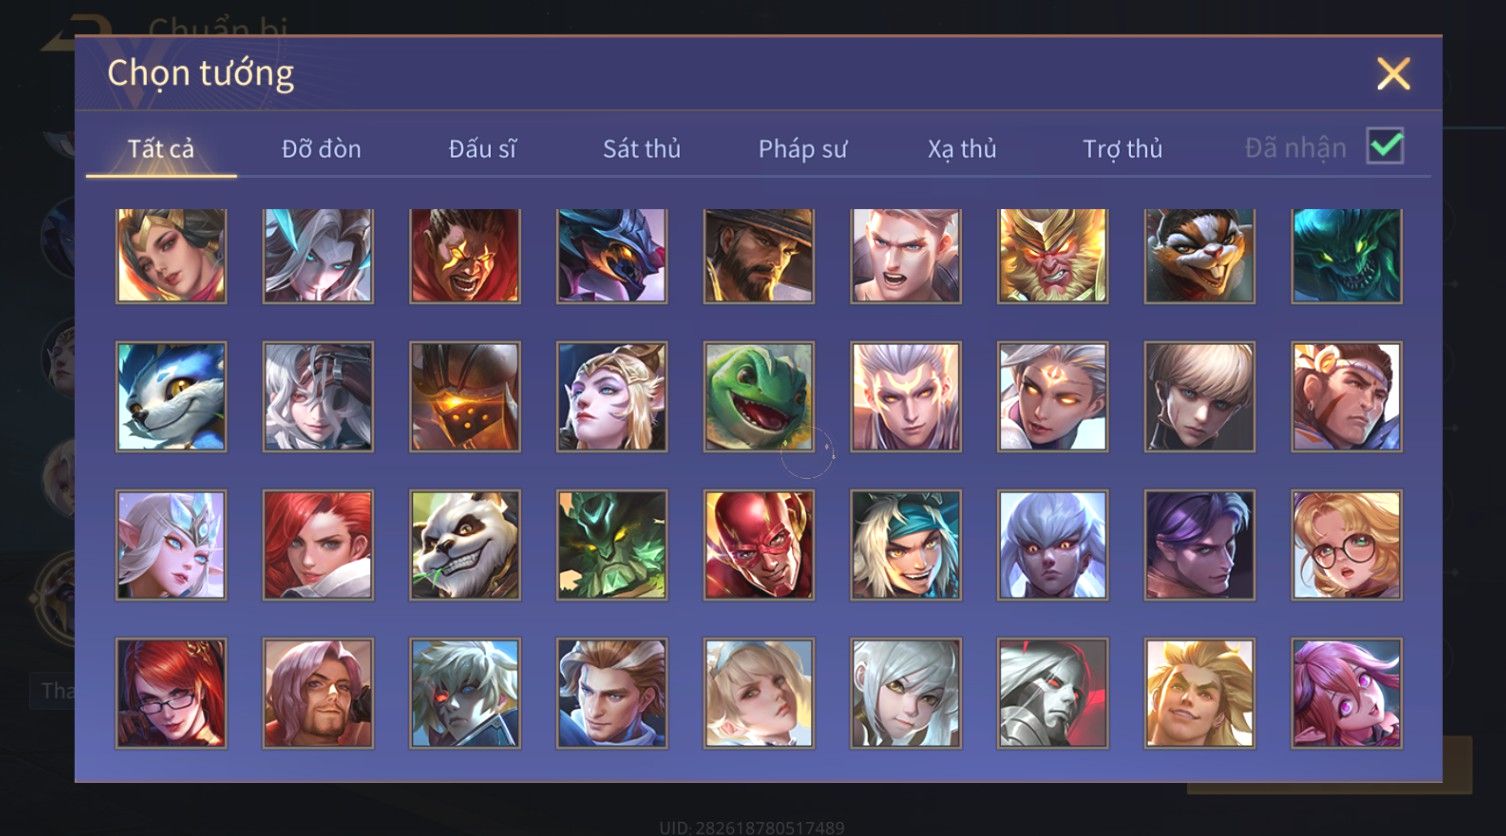
Task: Select the green forest monster hero
Action: (612, 545)
